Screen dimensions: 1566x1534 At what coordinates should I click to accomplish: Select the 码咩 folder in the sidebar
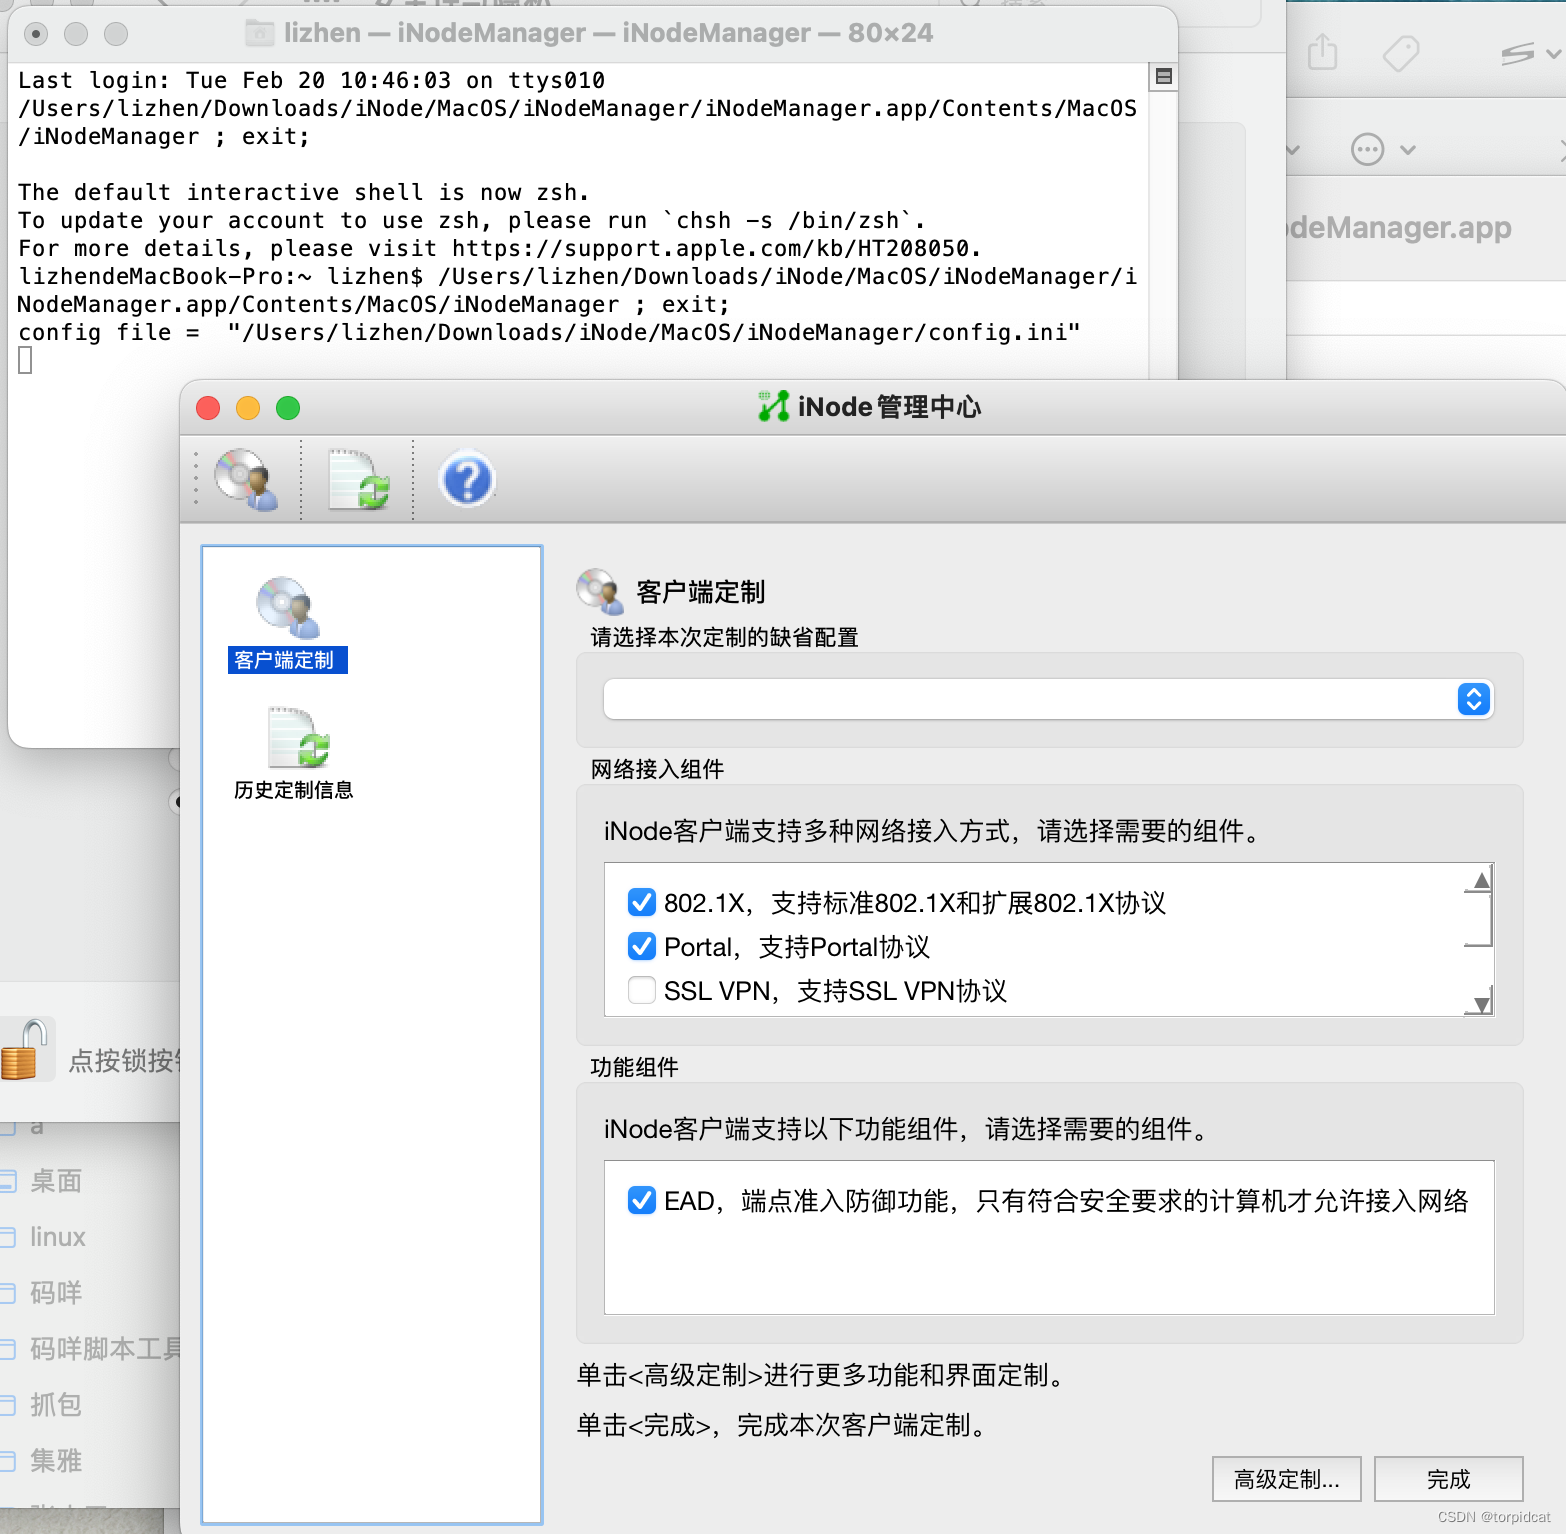56,1293
